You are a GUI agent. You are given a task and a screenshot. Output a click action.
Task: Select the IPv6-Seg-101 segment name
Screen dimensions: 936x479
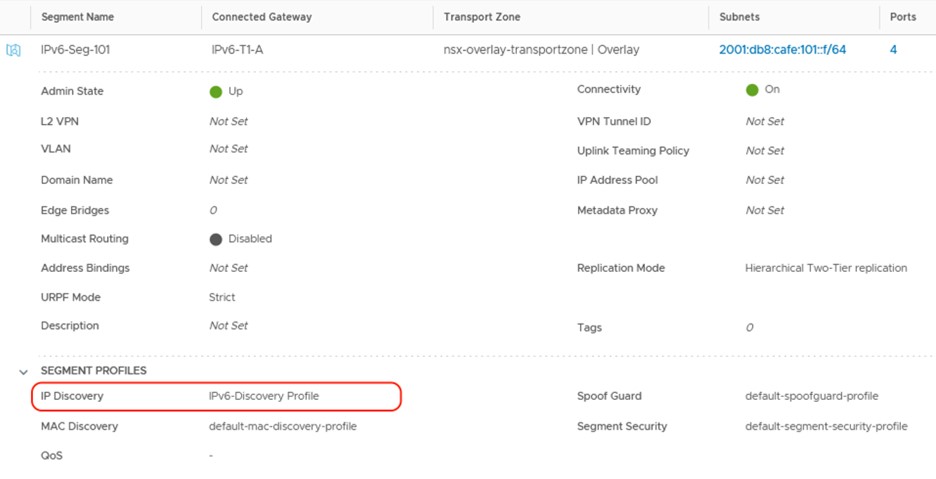click(75, 49)
